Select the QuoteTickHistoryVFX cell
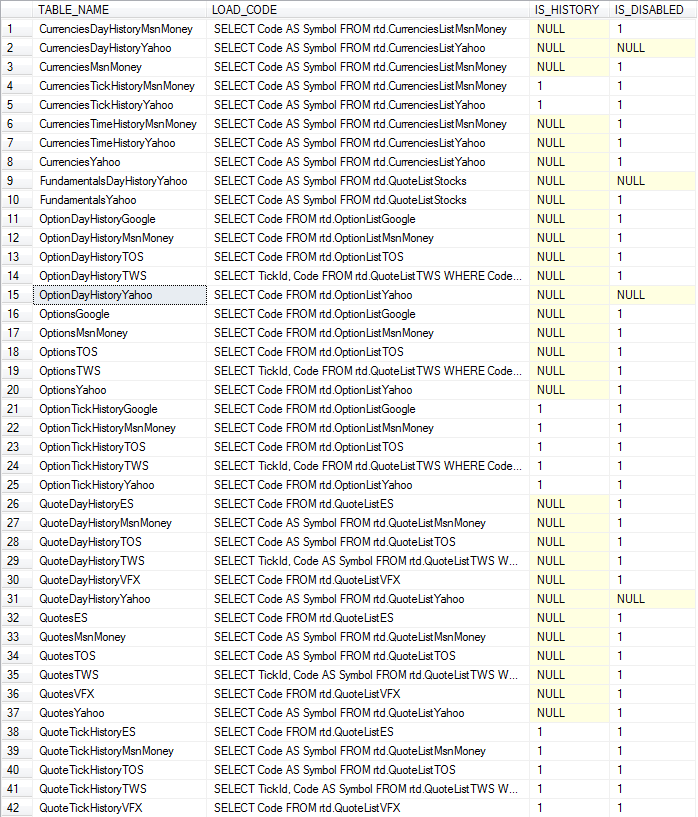The height and width of the screenshot is (817, 698). click(120, 809)
